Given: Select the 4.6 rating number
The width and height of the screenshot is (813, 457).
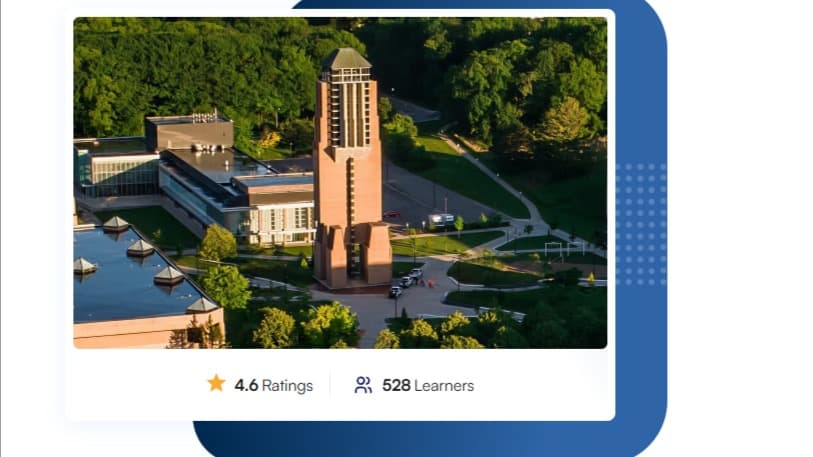Looking at the screenshot, I should (246, 385).
